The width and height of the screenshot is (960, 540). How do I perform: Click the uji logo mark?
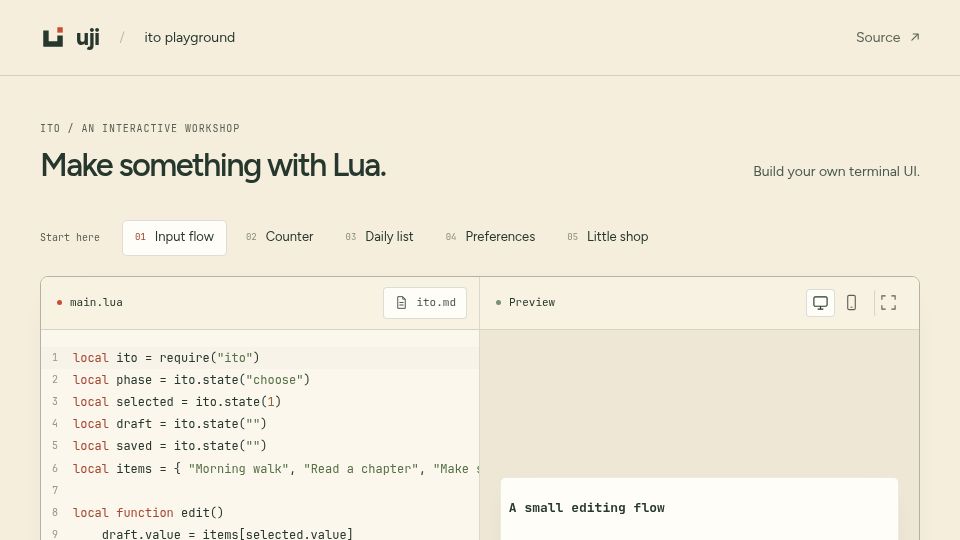[53, 37]
